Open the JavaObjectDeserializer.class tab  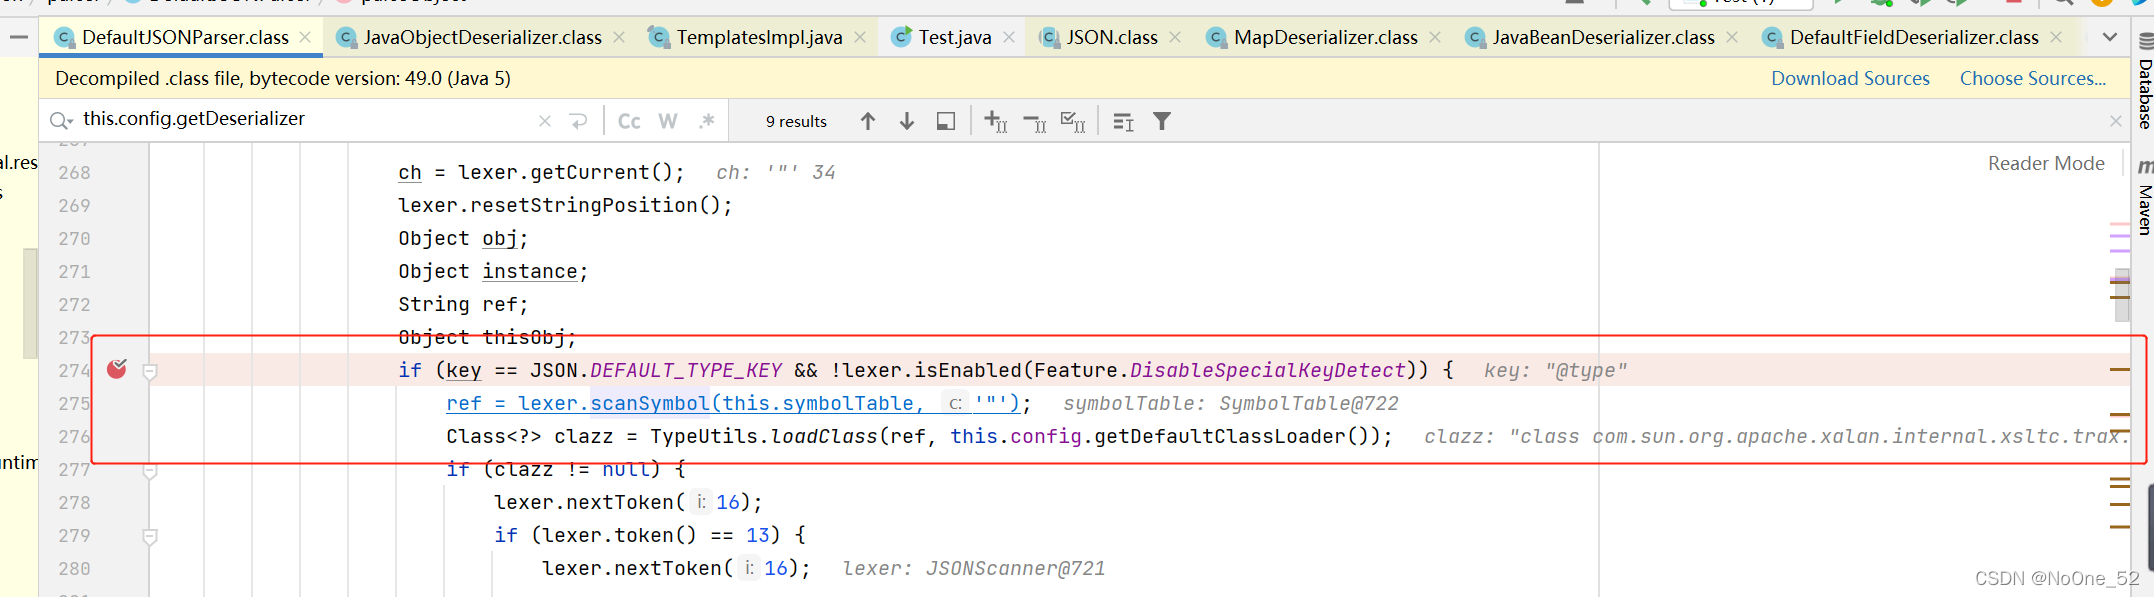coord(482,37)
